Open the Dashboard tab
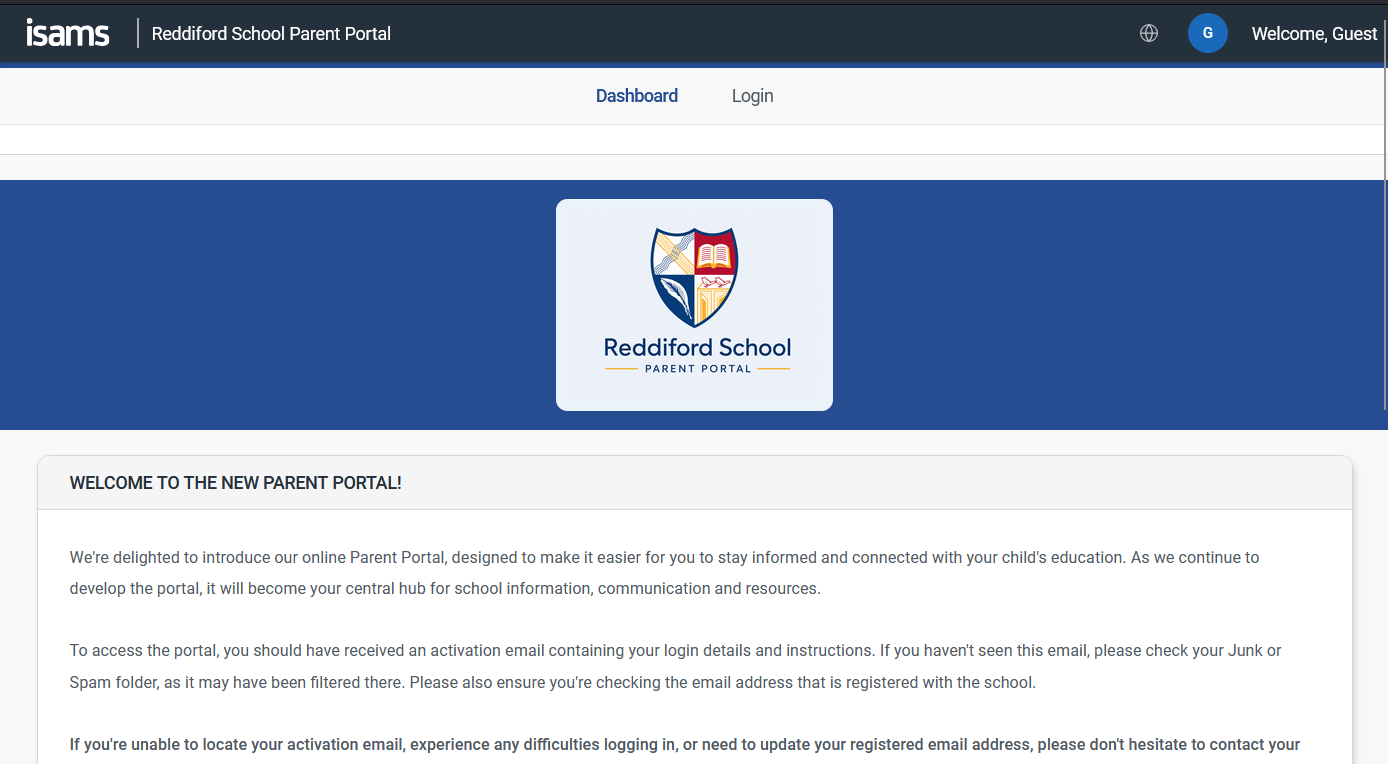The height and width of the screenshot is (764, 1388). (637, 96)
